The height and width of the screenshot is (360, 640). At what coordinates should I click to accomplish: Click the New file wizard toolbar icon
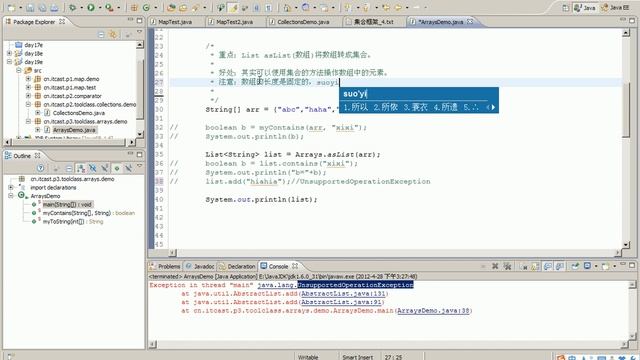click(x=11, y=7)
